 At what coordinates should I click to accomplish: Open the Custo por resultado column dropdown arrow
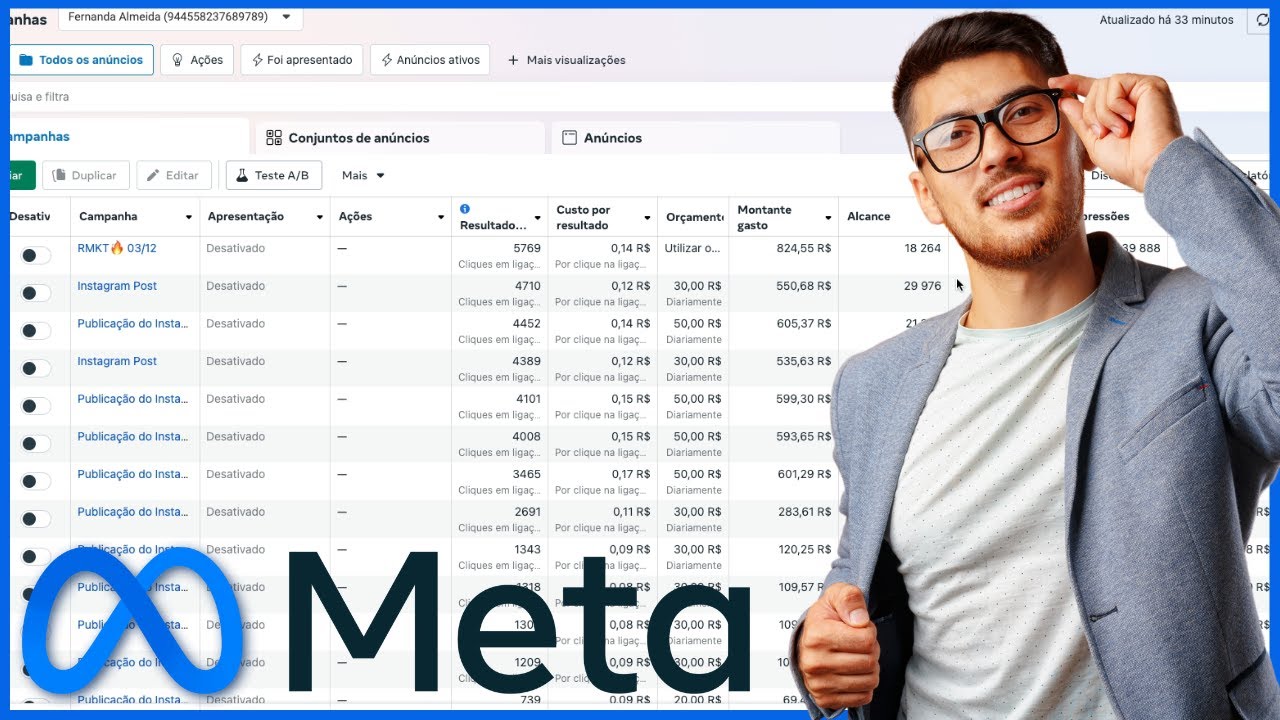pyautogui.click(x=647, y=217)
